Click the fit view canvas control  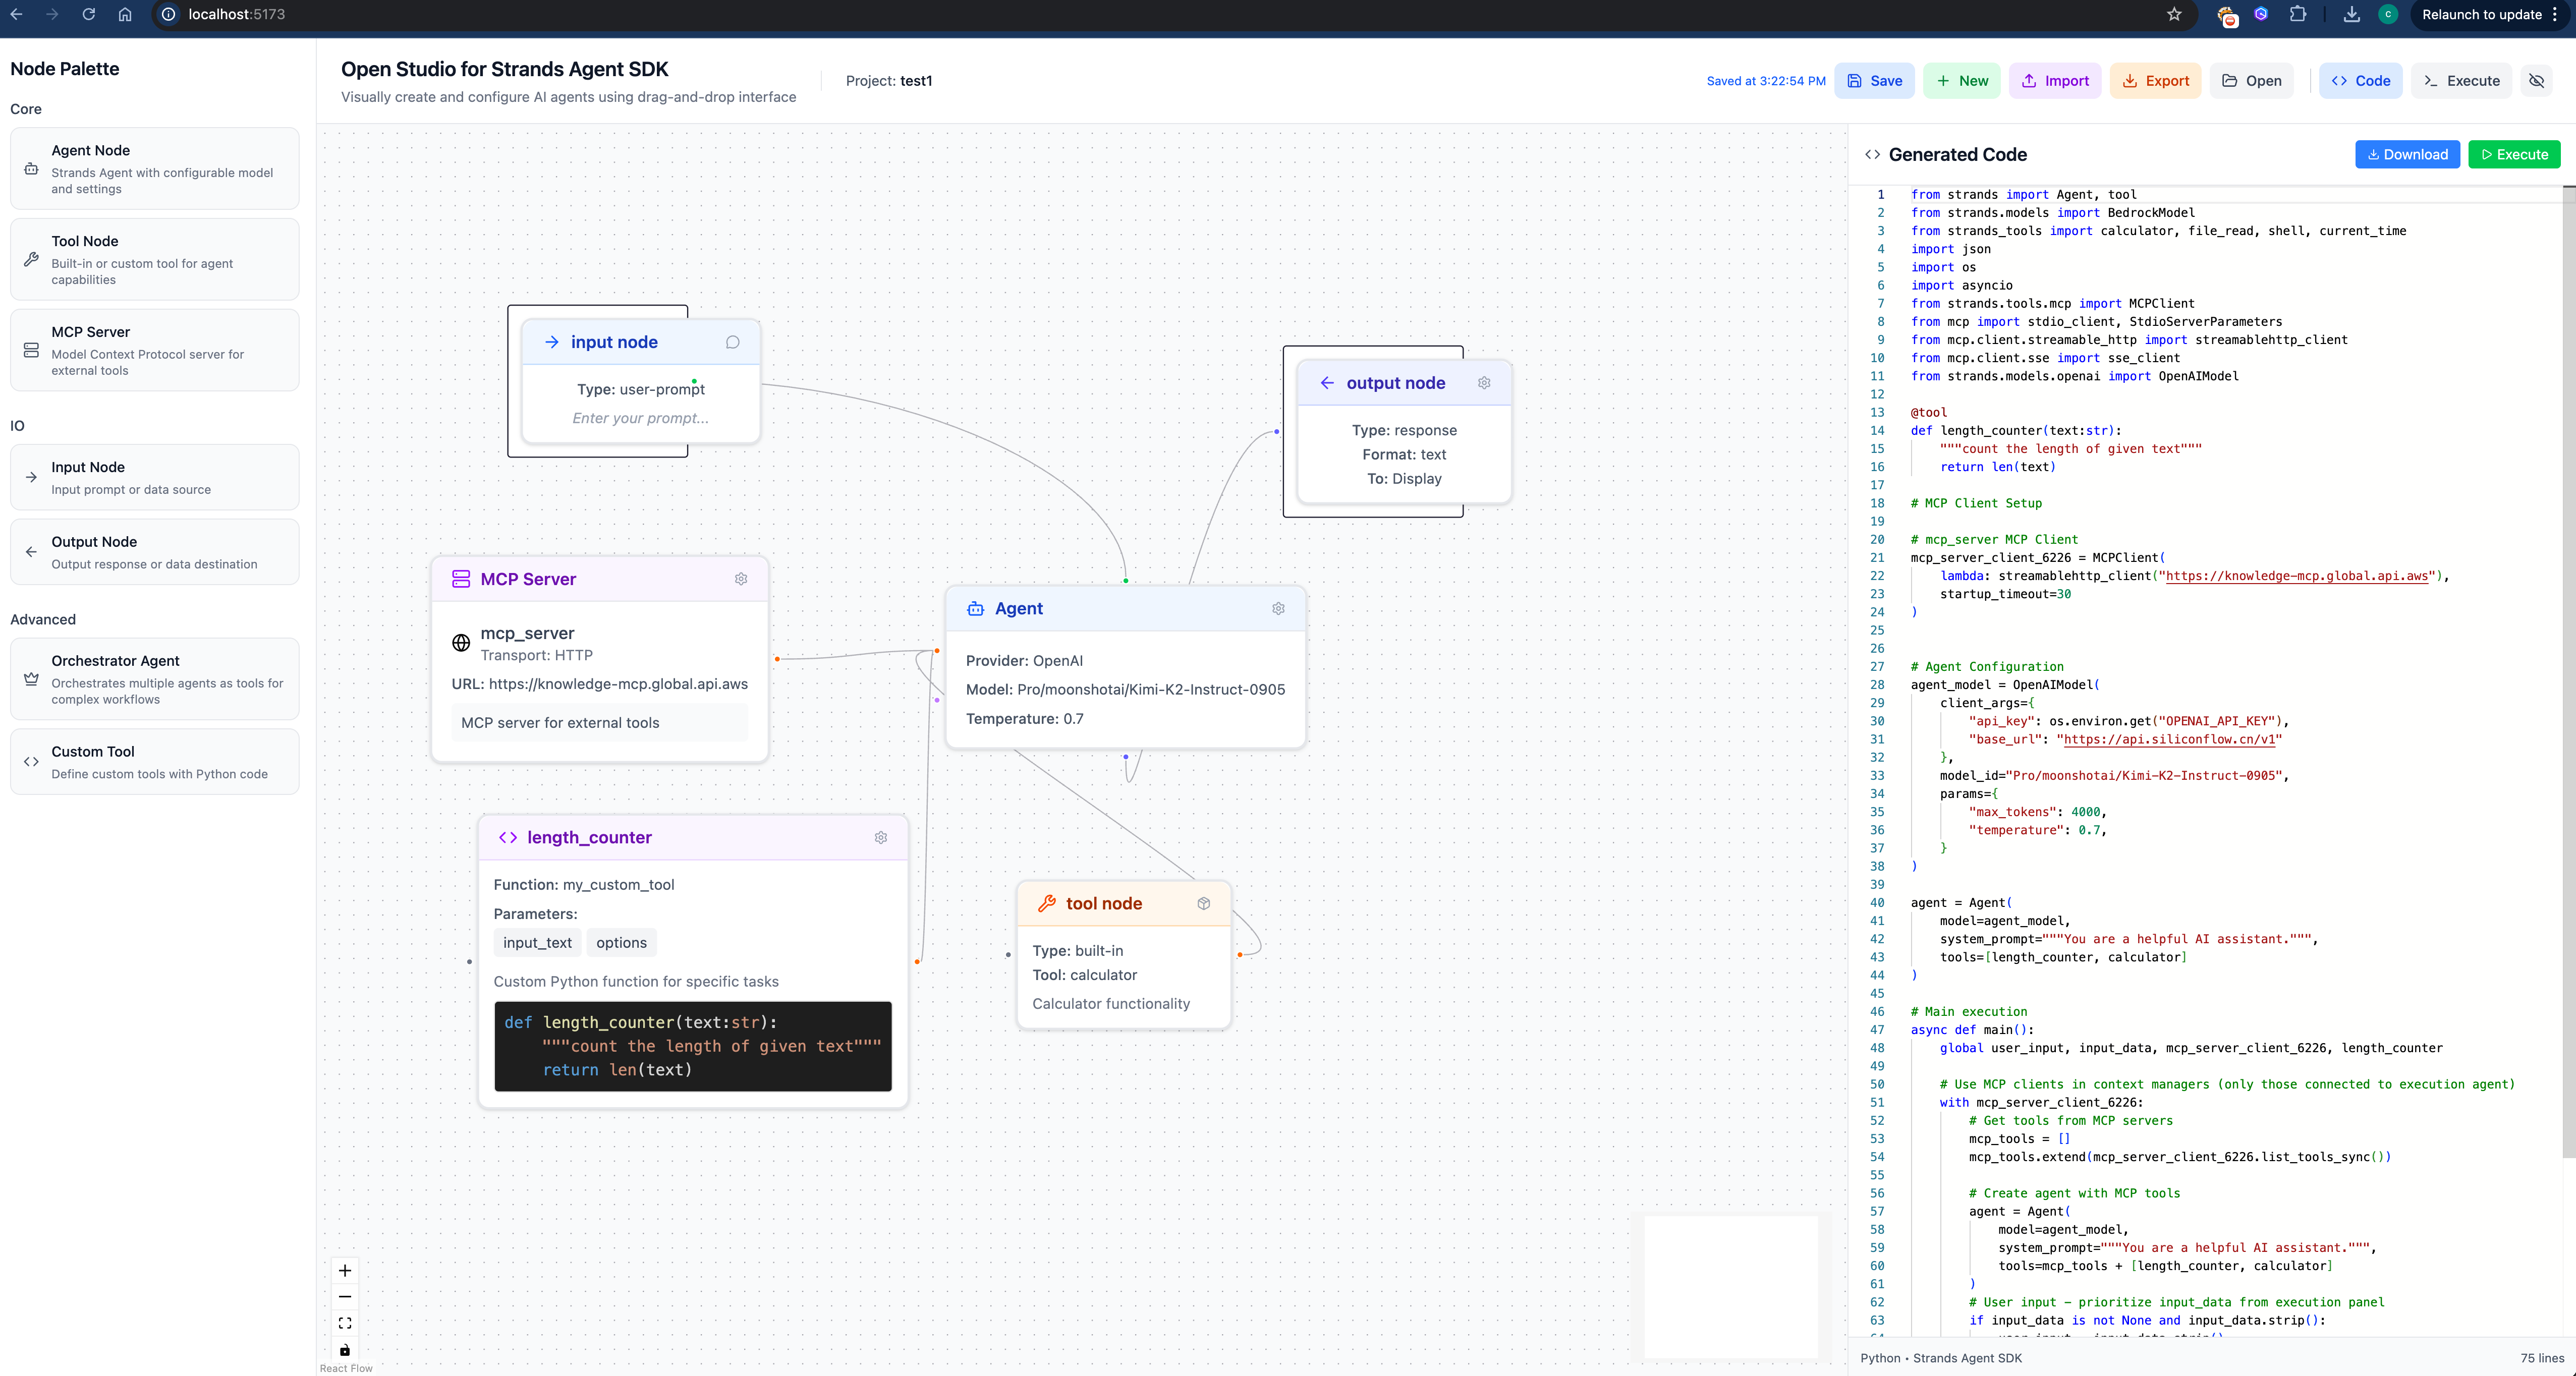coord(345,1323)
